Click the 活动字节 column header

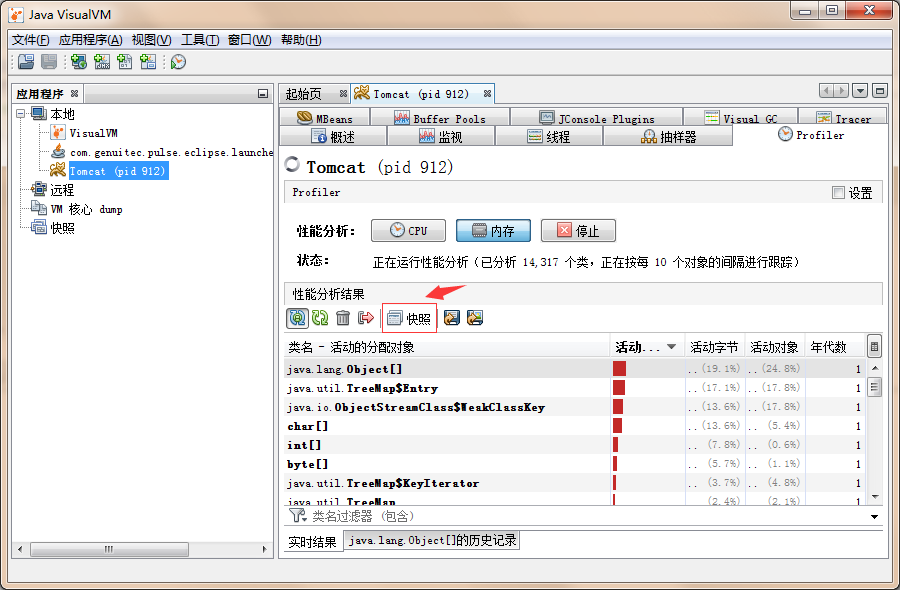point(714,347)
